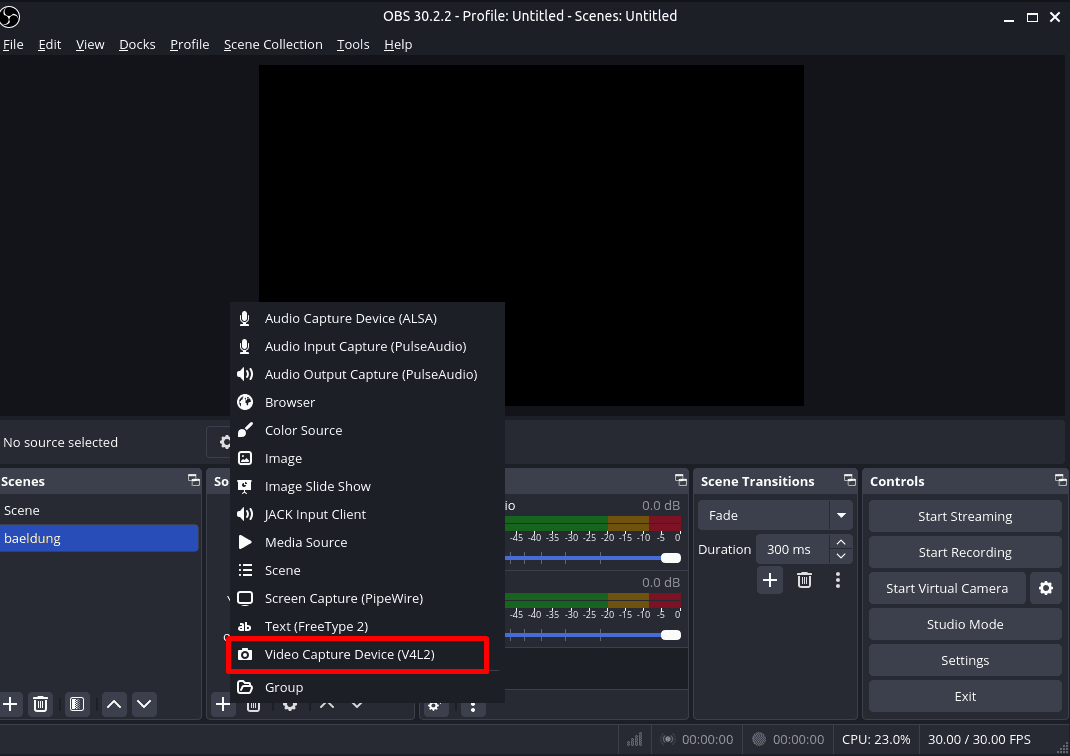The image size is (1070, 756).
Task: Open Virtual Camera settings via gear icon
Action: 1046,588
